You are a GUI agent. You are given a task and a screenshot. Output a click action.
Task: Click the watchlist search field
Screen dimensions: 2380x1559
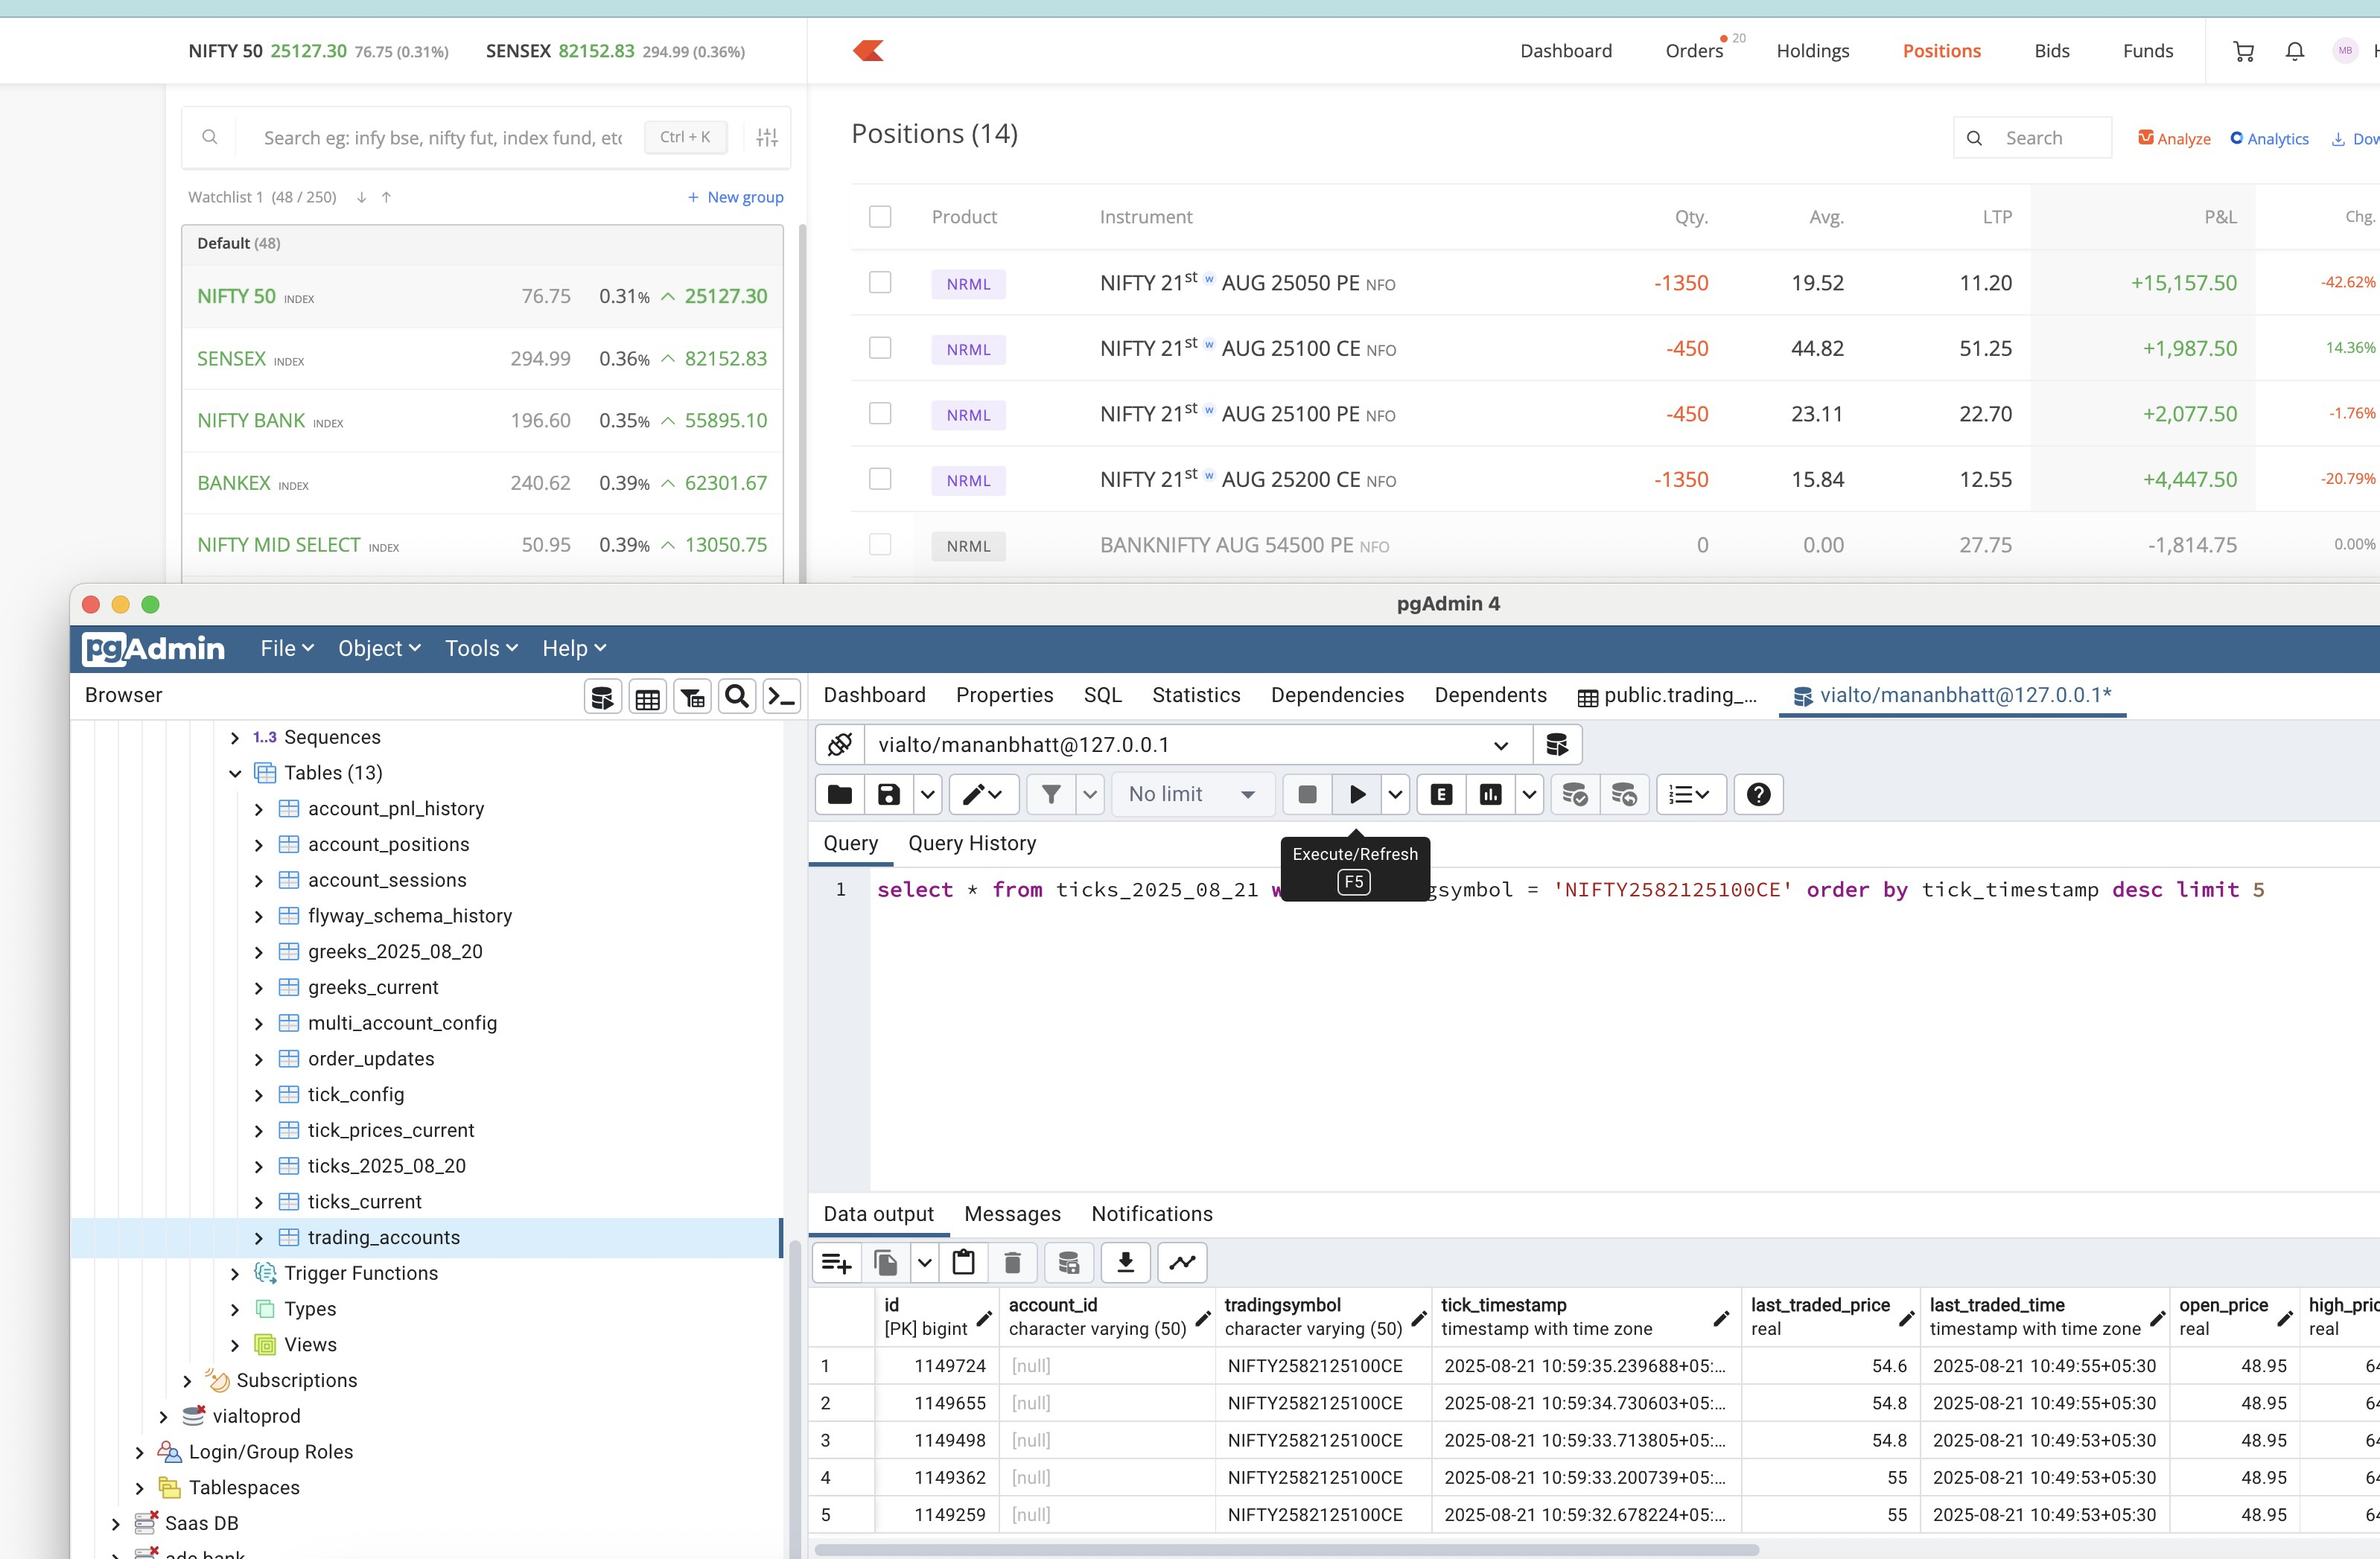[x=442, y=138]
